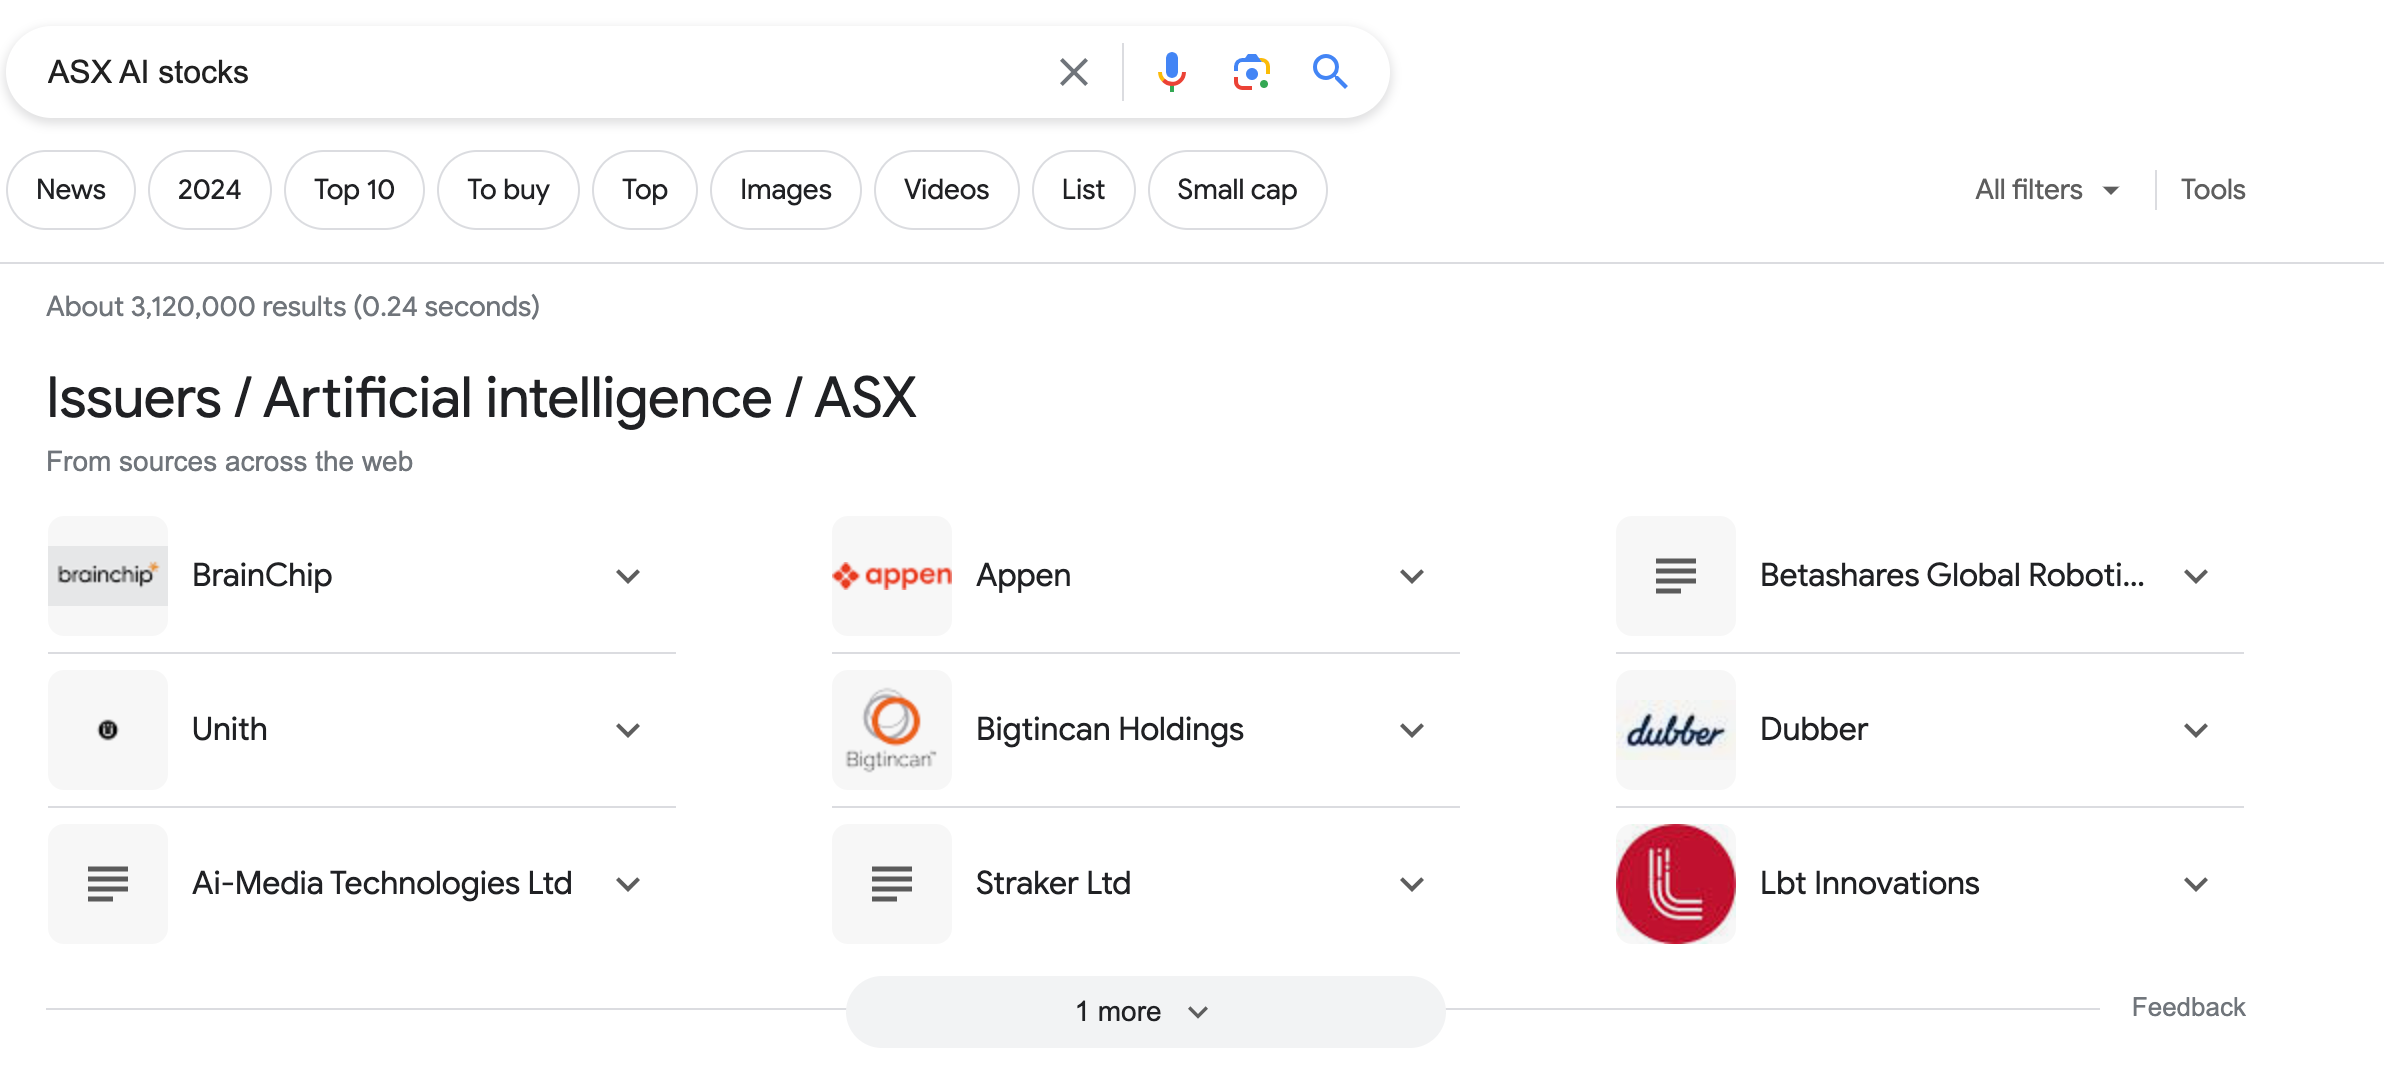
Task: Open search Tools
Action: coord(2212,190)
